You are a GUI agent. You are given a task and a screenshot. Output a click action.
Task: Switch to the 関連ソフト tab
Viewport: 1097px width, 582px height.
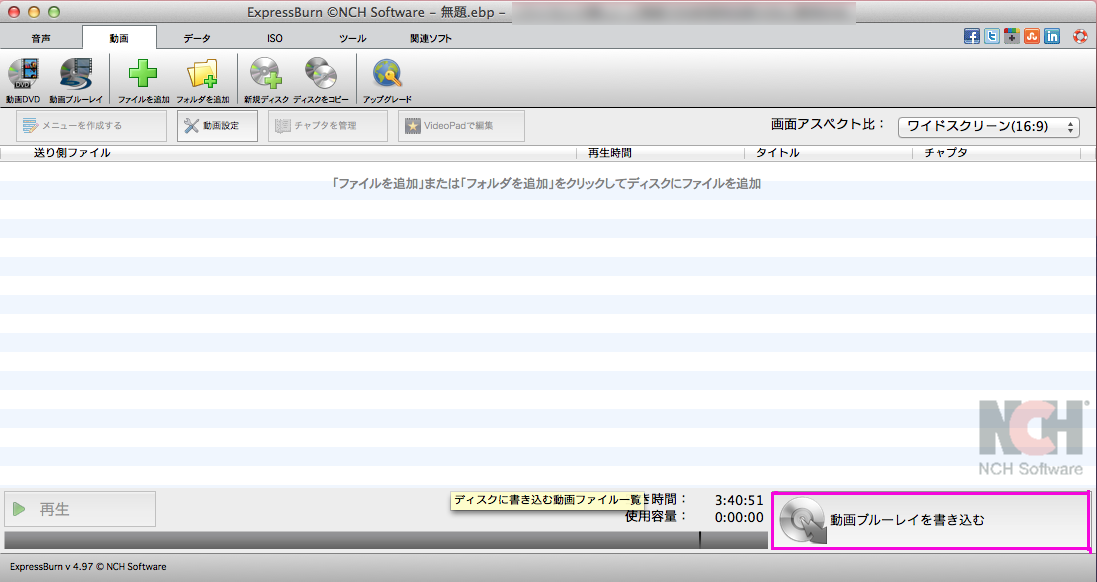click(431, 38)
